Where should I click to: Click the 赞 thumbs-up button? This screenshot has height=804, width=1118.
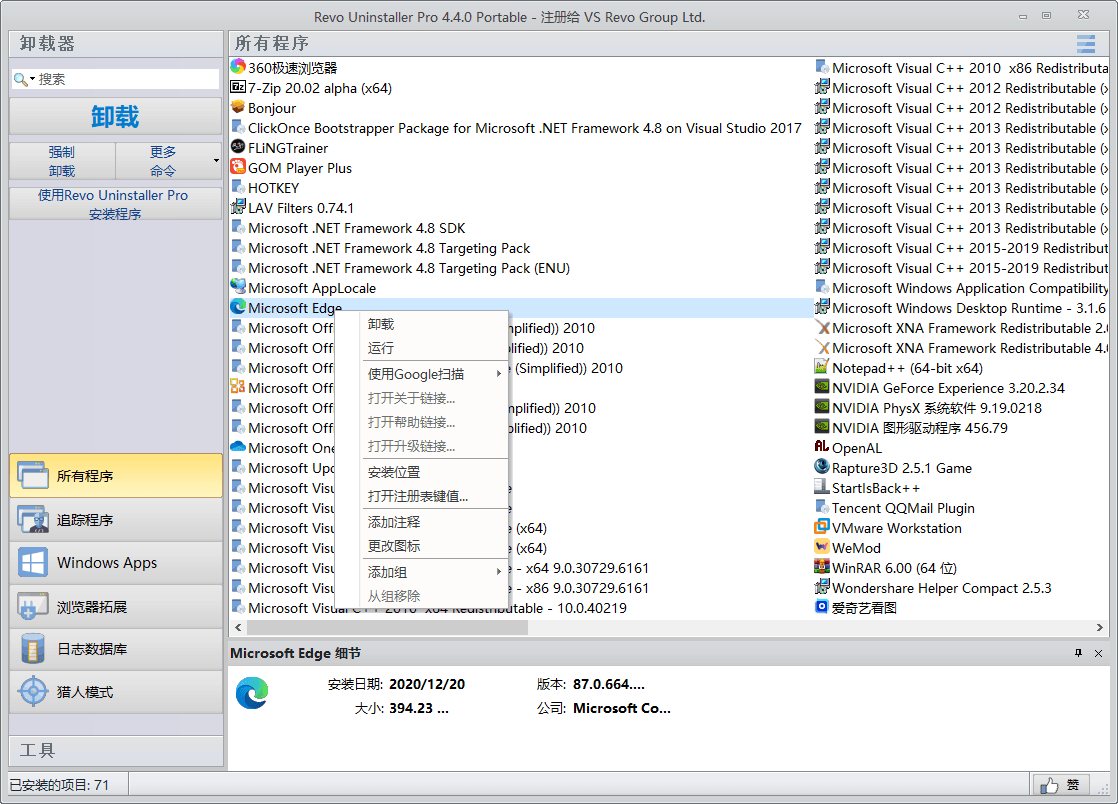pyautogui.click(x=1061, y=784)
